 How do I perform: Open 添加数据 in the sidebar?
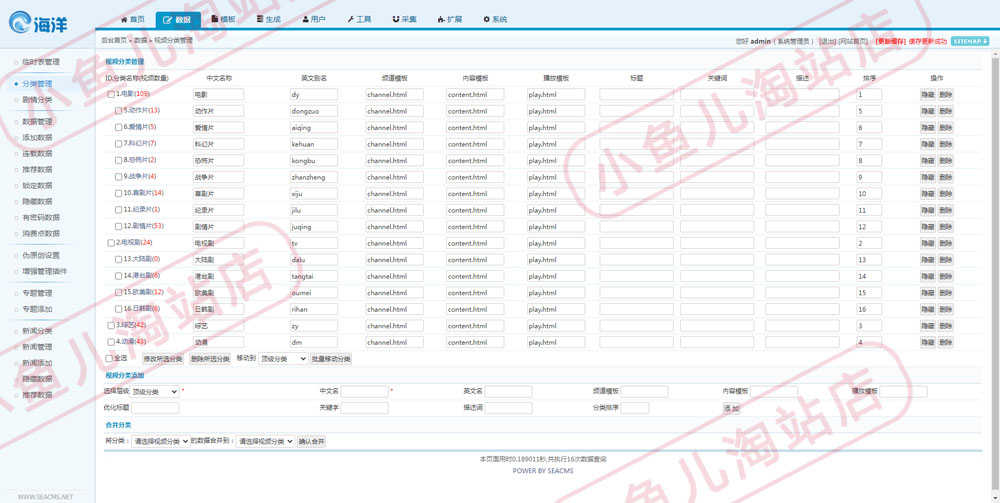(x=37, y=137)
